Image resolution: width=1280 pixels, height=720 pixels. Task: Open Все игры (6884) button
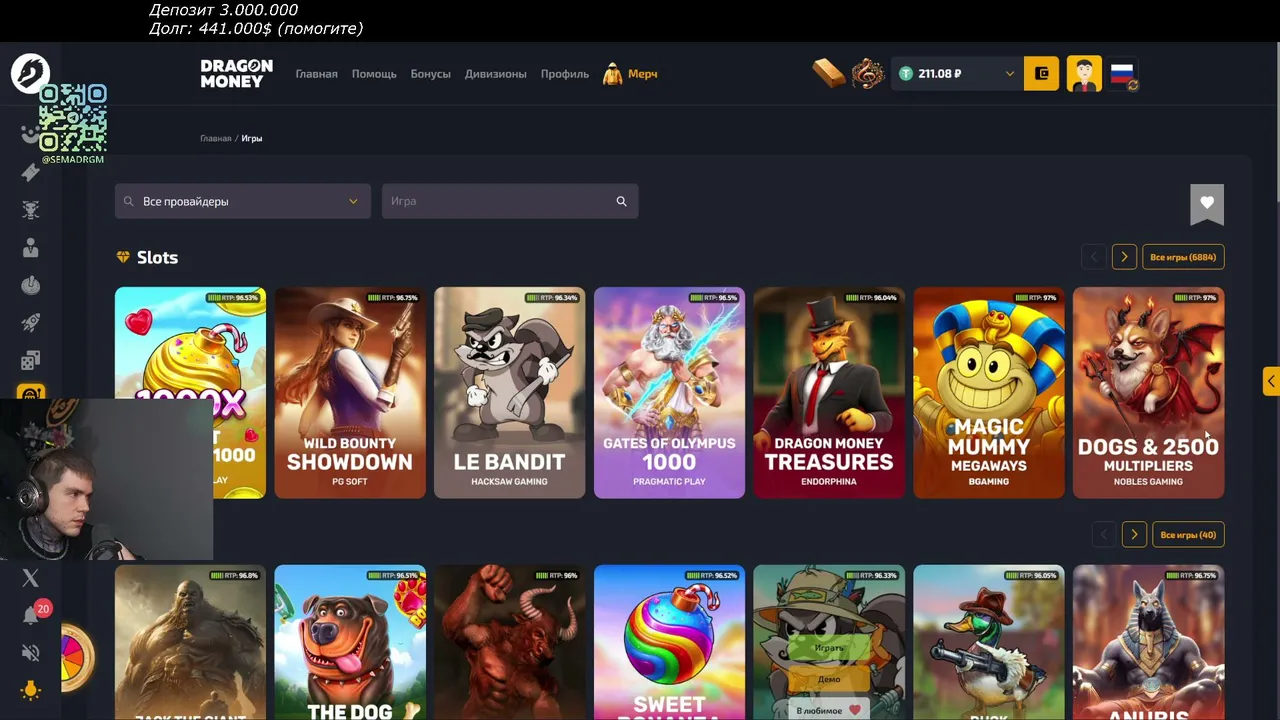coord(1183,257)
